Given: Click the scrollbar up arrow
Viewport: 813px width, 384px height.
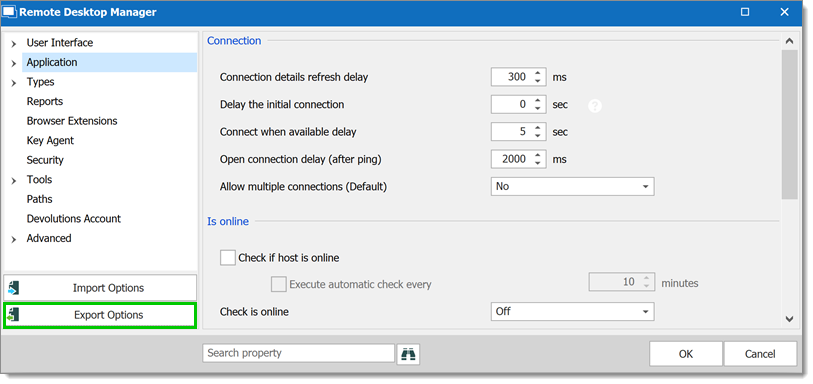Looking at the screenshot, I should point(789,41).
